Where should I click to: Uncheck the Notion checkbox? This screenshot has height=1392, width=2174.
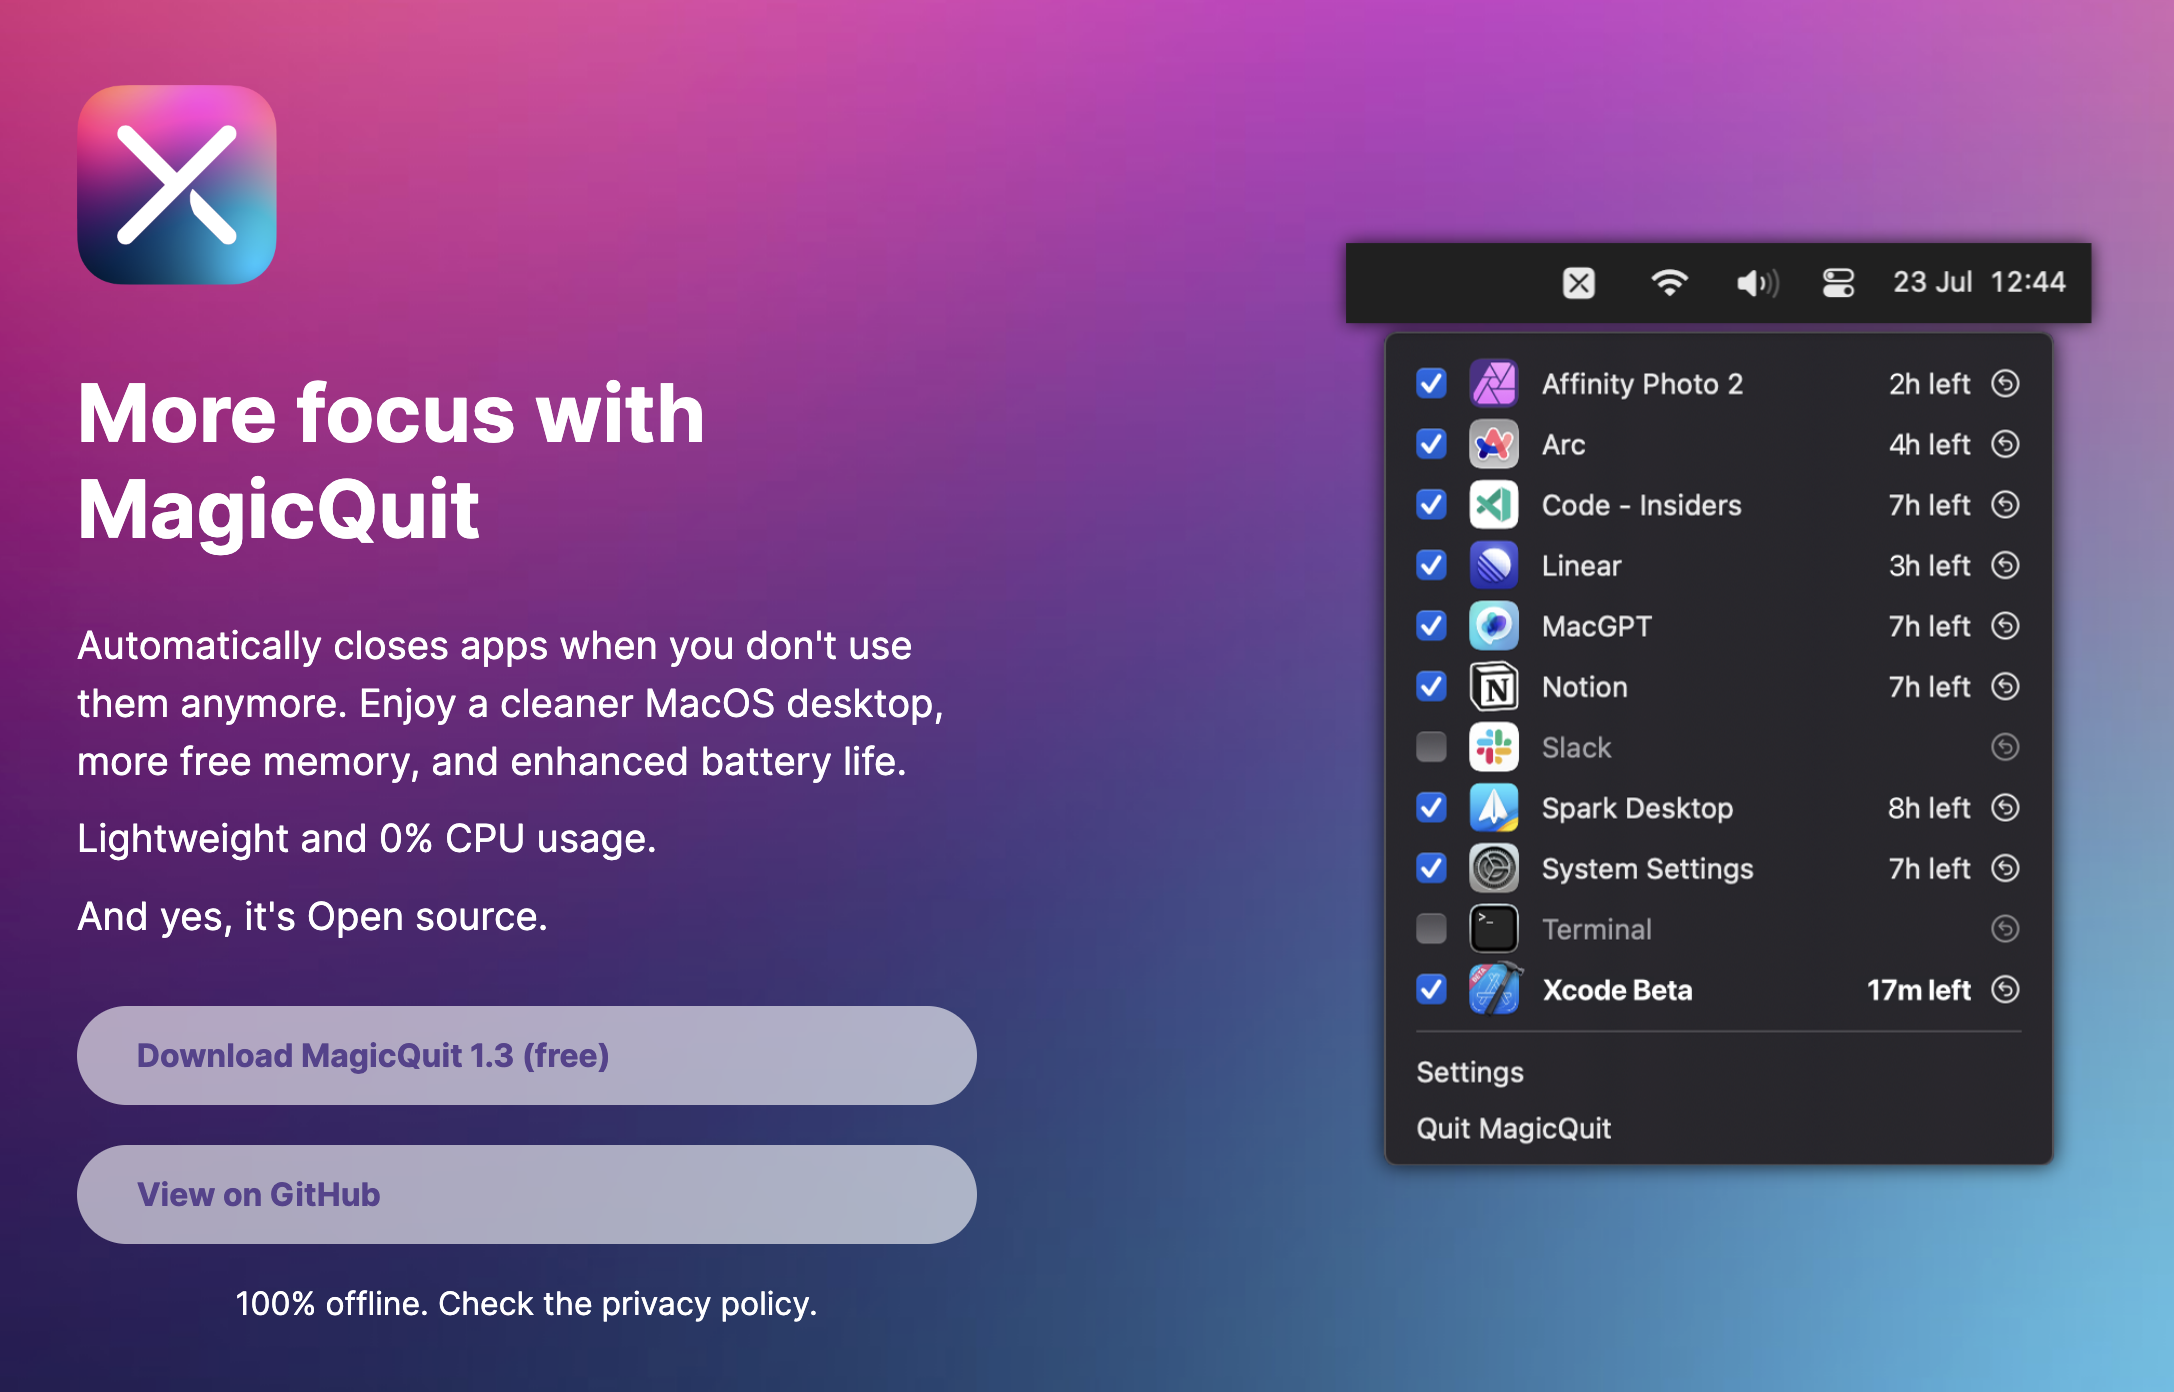pyautogui.click(x=1431, y=687)
